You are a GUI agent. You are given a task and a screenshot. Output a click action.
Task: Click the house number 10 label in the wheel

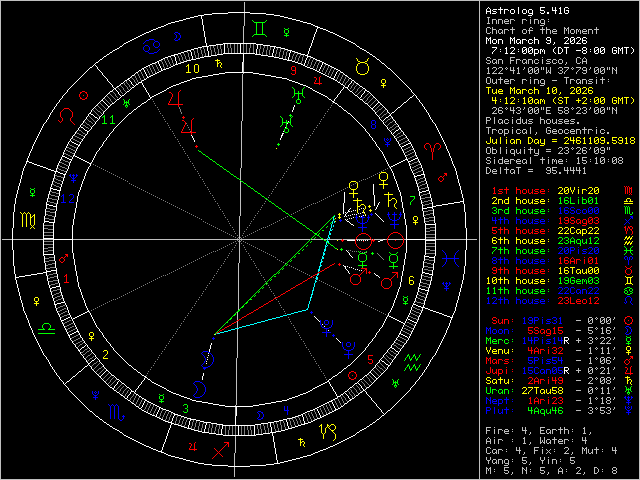tap(192, 69)
